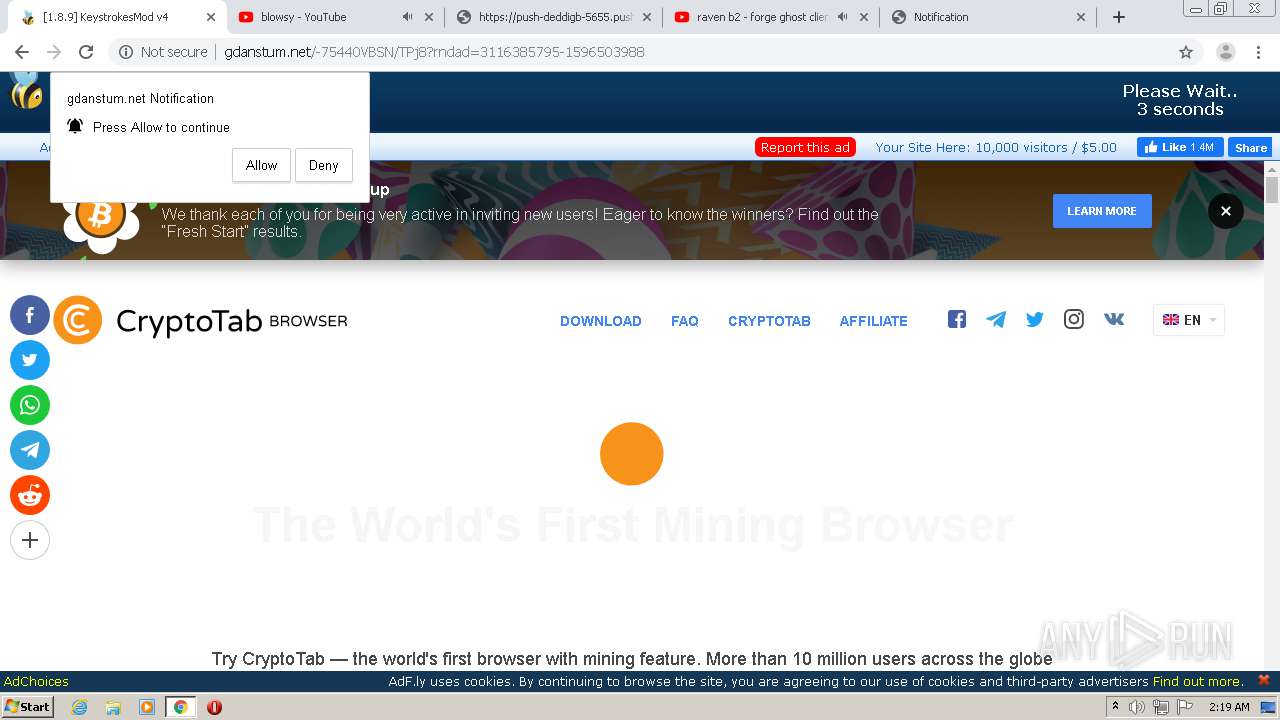This screenshot has width=1280, height=720.
Task: Open File Explorer folder taskbar icon
Action: [x=113, y=707]
